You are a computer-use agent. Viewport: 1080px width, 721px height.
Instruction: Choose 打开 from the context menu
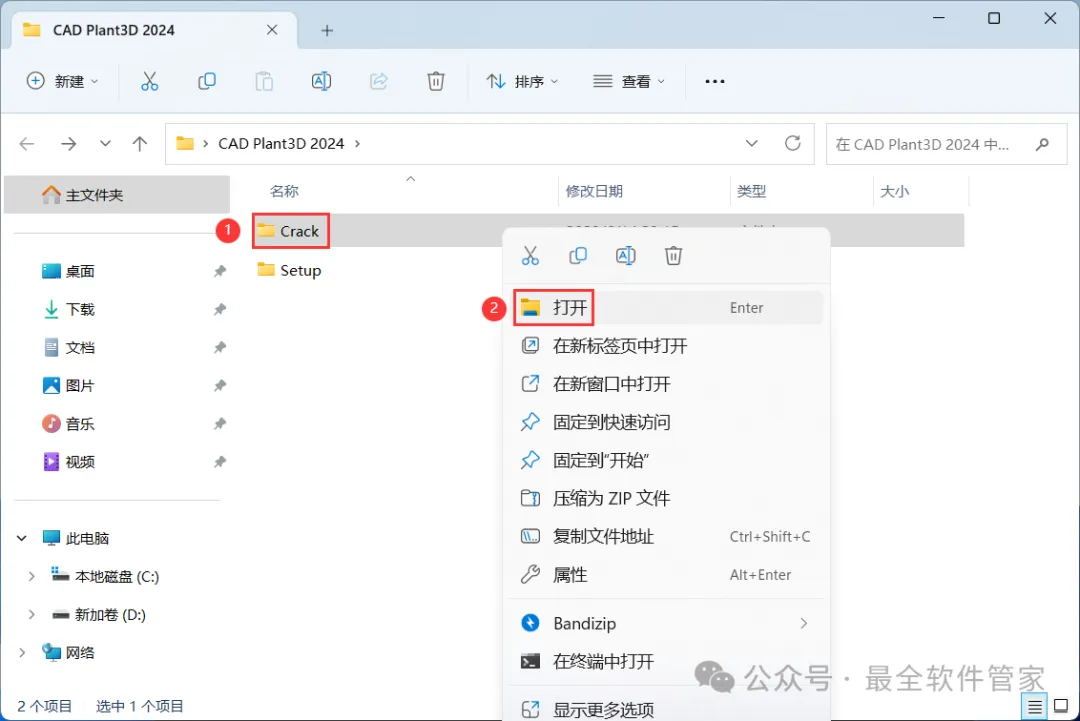click(665, 308)
